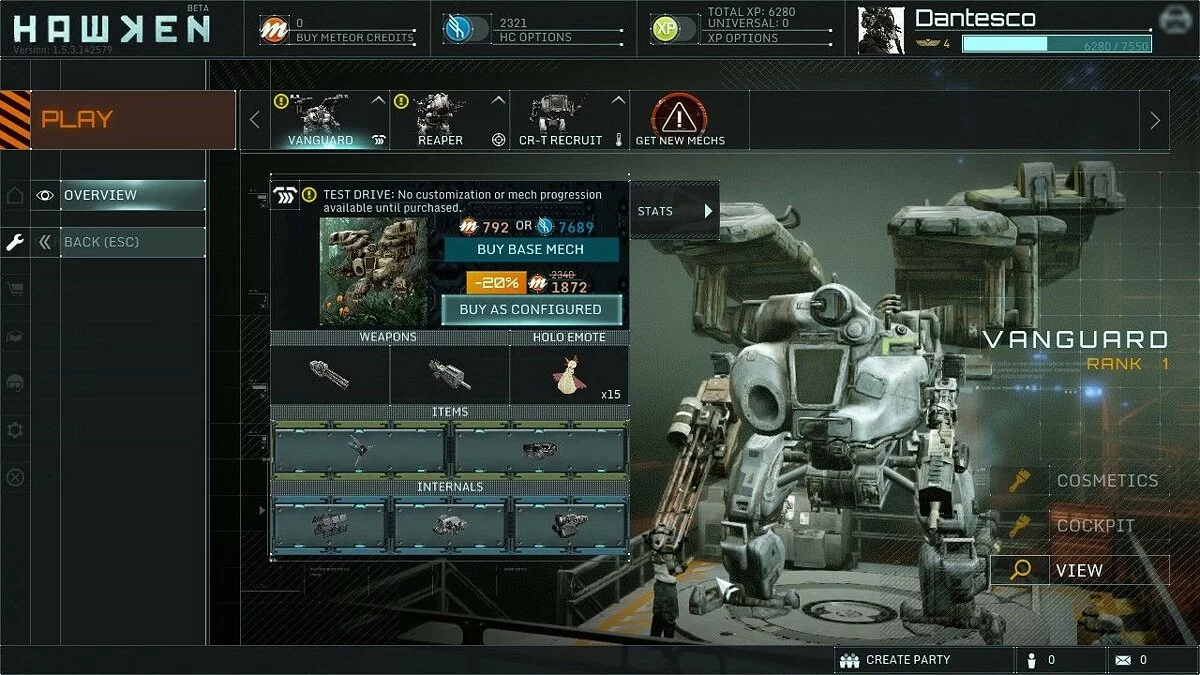Open the mail envelope icon
The height and width of the screenshot is (675, 1200).
[x=1122, y=660]
